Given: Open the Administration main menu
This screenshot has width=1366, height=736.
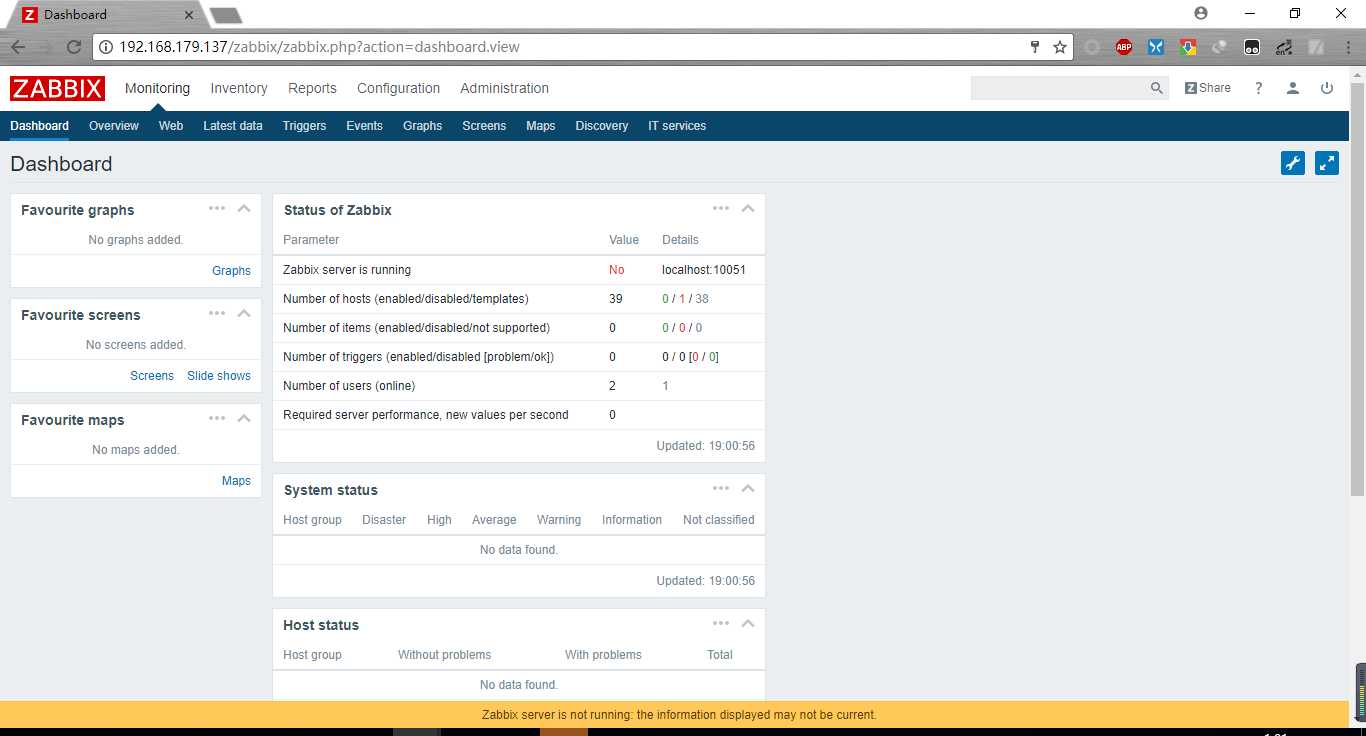Looking at the screenshot, I should coord(504,88).
